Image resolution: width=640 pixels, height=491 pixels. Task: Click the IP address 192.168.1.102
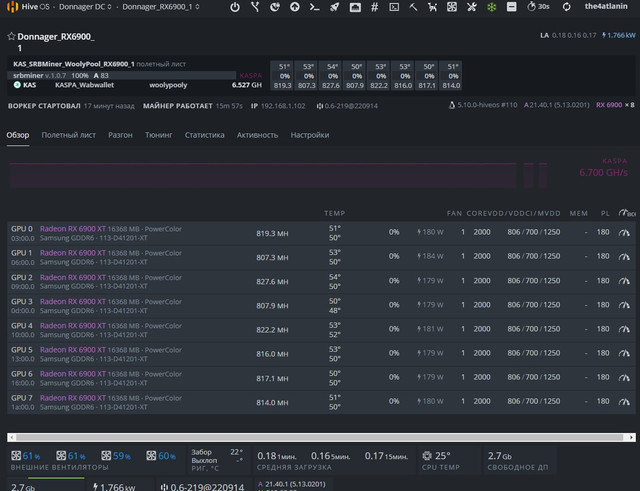pyautogui.click(x=283, y=106)
